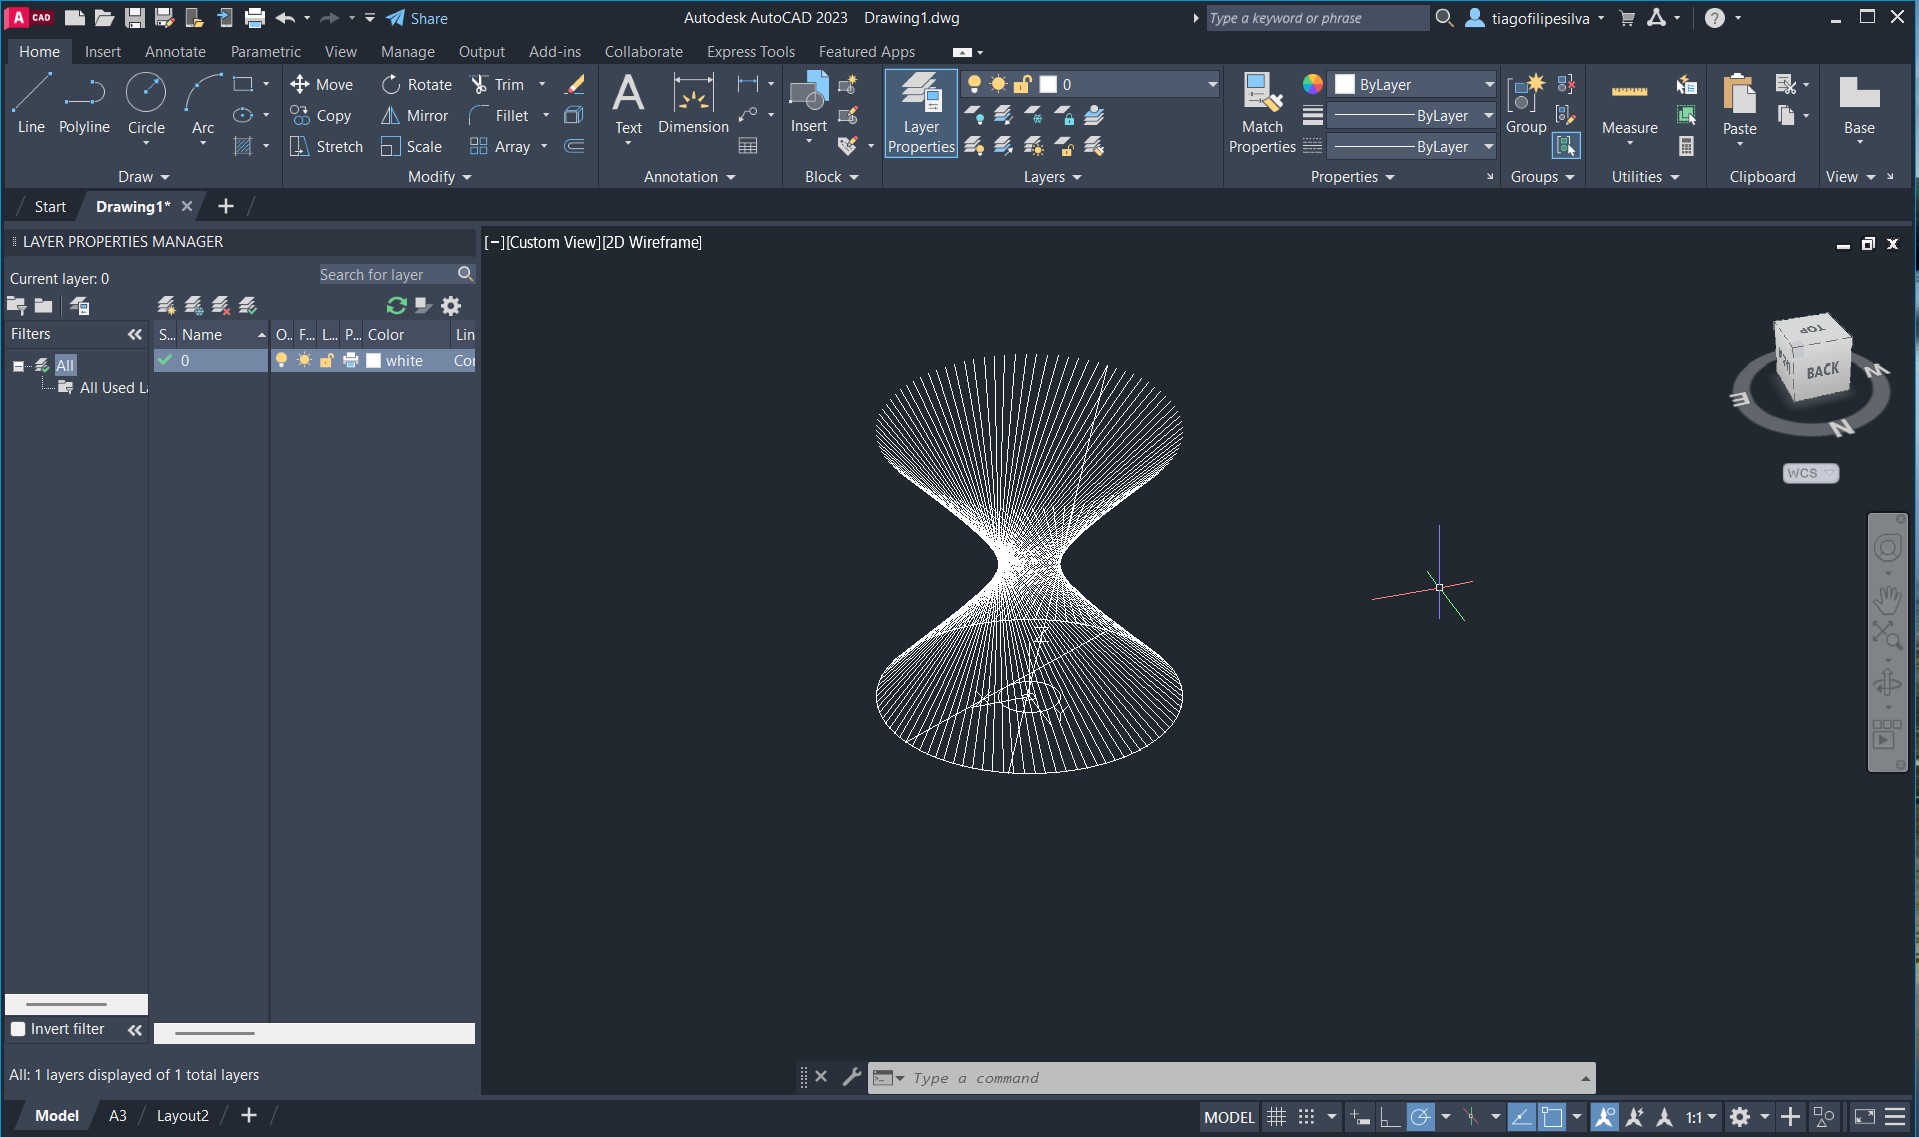The height and width of the screenshot is (1137, 1919).
Task: Toggle layer 0 visibility lightbulb in list
Action: click(282, 361)
